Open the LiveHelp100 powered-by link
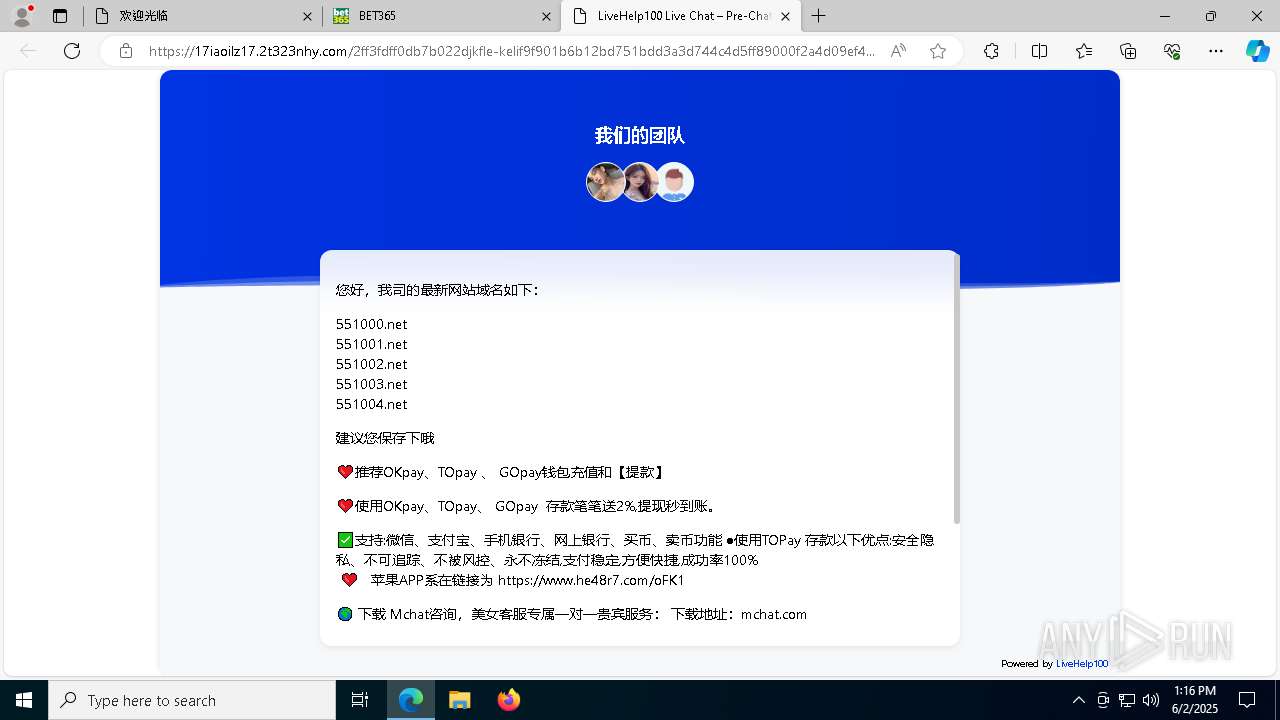 (1082, 664)
